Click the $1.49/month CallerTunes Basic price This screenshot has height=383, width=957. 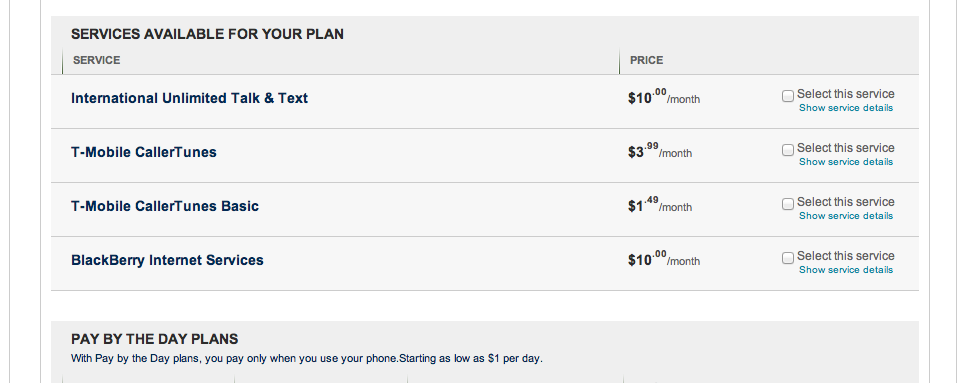pyautogui.click(x=660, y=205)
